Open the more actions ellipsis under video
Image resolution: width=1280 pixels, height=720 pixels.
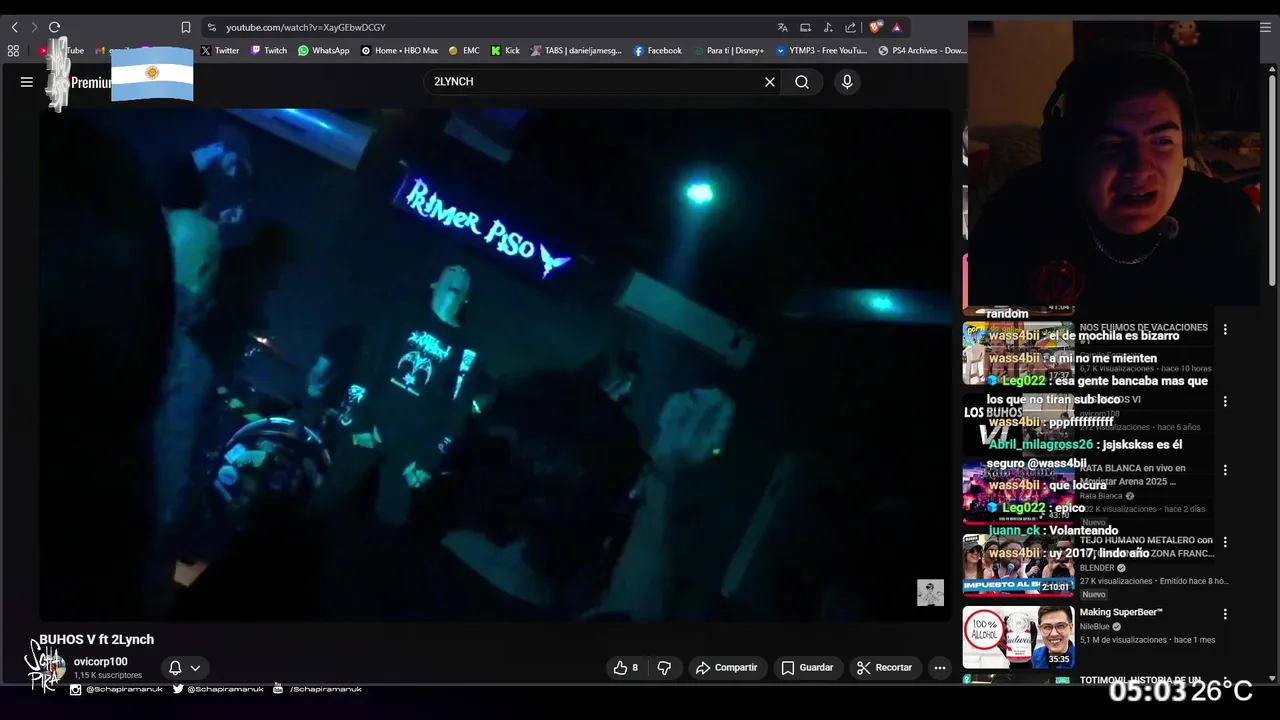click(939, 668)
